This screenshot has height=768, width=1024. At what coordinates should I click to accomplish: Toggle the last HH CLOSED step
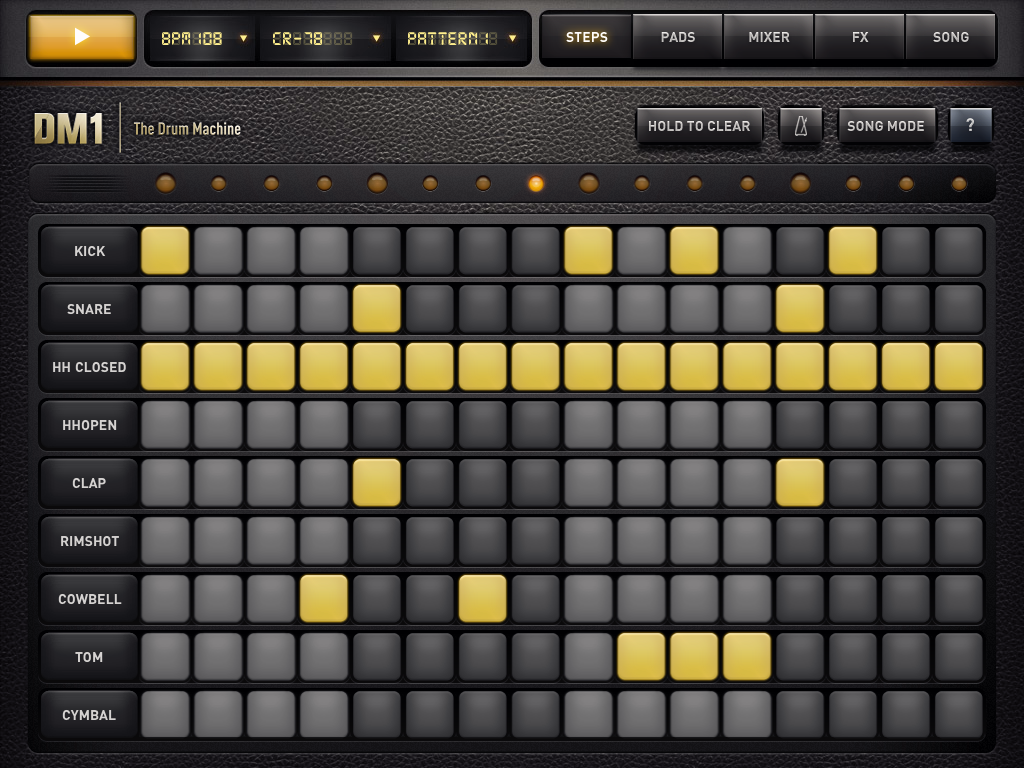(x=959, y=367)
